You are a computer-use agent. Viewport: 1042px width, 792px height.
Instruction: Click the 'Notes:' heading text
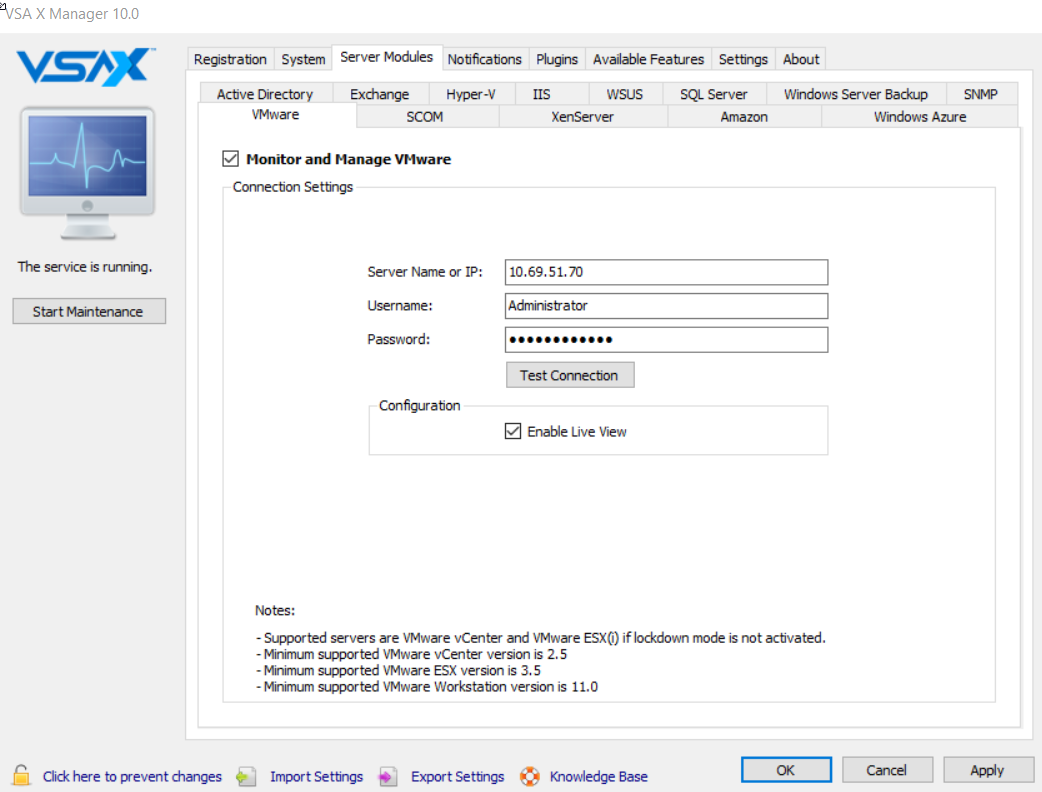pos(274,610)
